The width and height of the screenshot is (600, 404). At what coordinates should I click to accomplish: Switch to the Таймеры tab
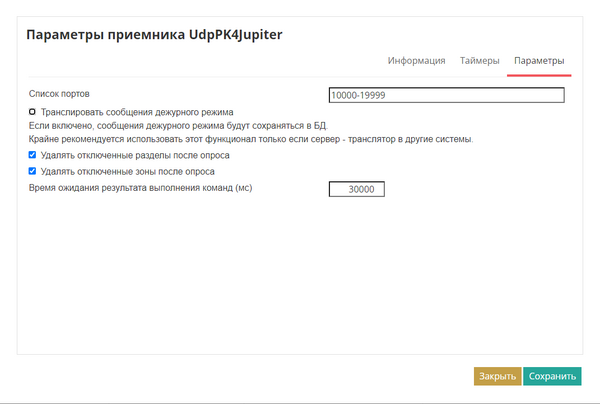[479, 60]
